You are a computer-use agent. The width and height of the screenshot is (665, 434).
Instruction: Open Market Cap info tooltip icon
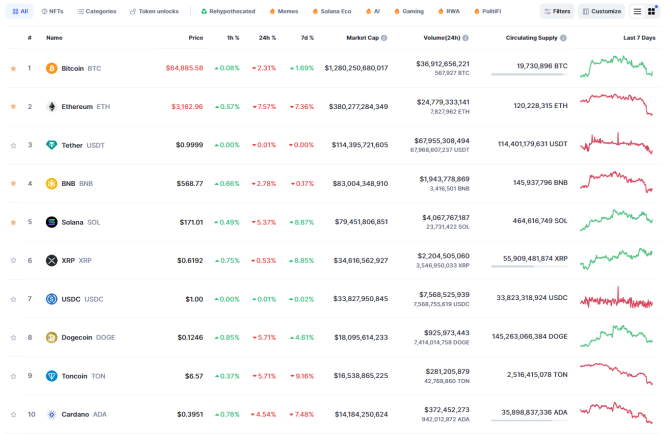tap(384, 38)
